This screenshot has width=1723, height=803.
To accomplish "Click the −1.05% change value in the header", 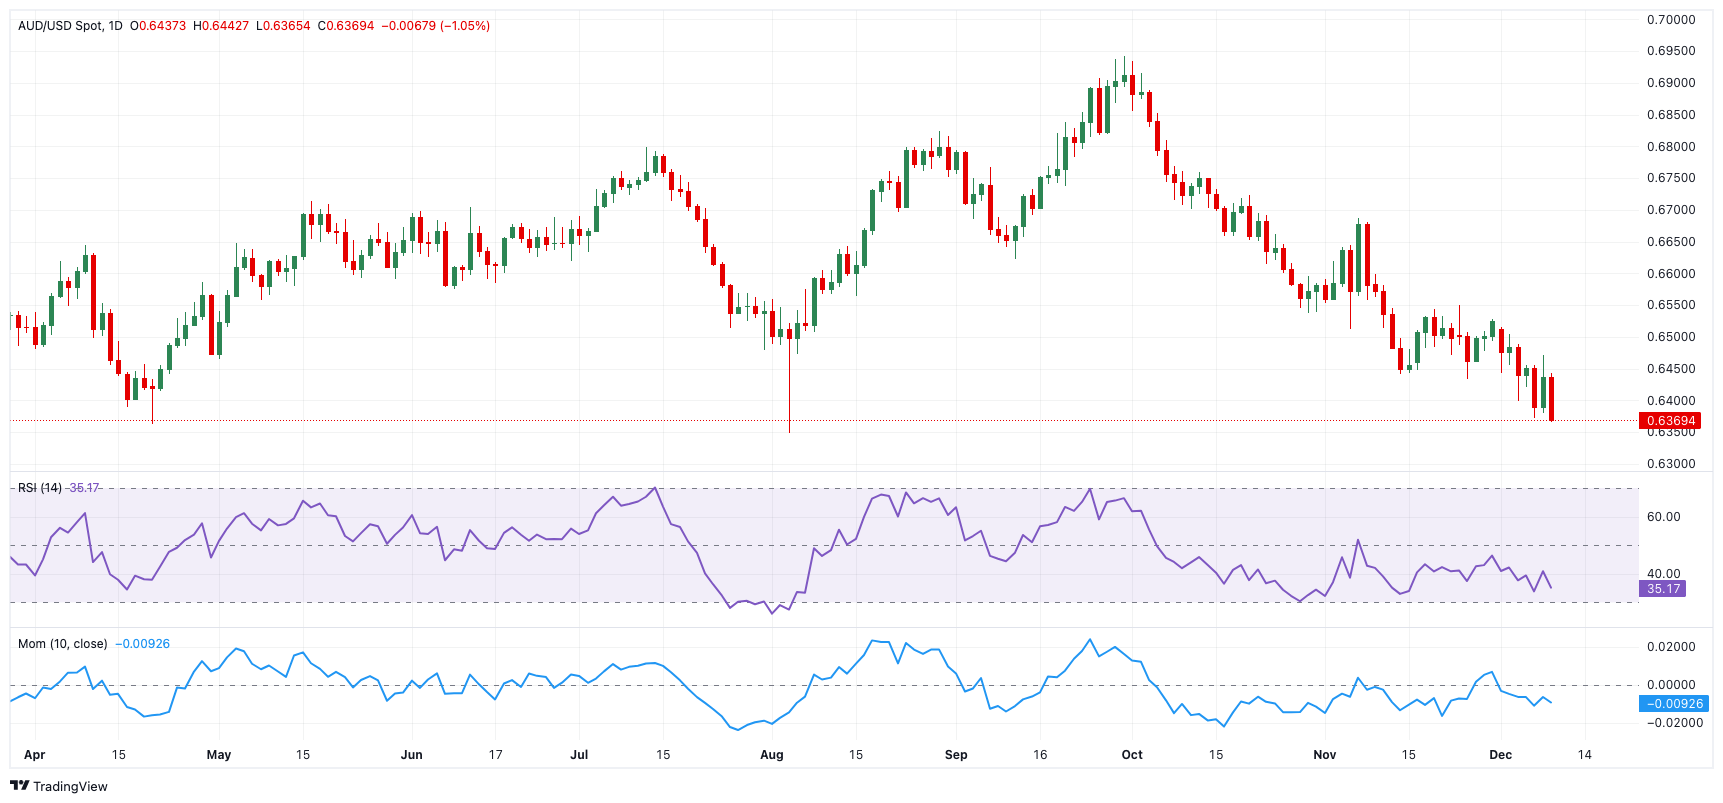I will [x=465, y=26].
